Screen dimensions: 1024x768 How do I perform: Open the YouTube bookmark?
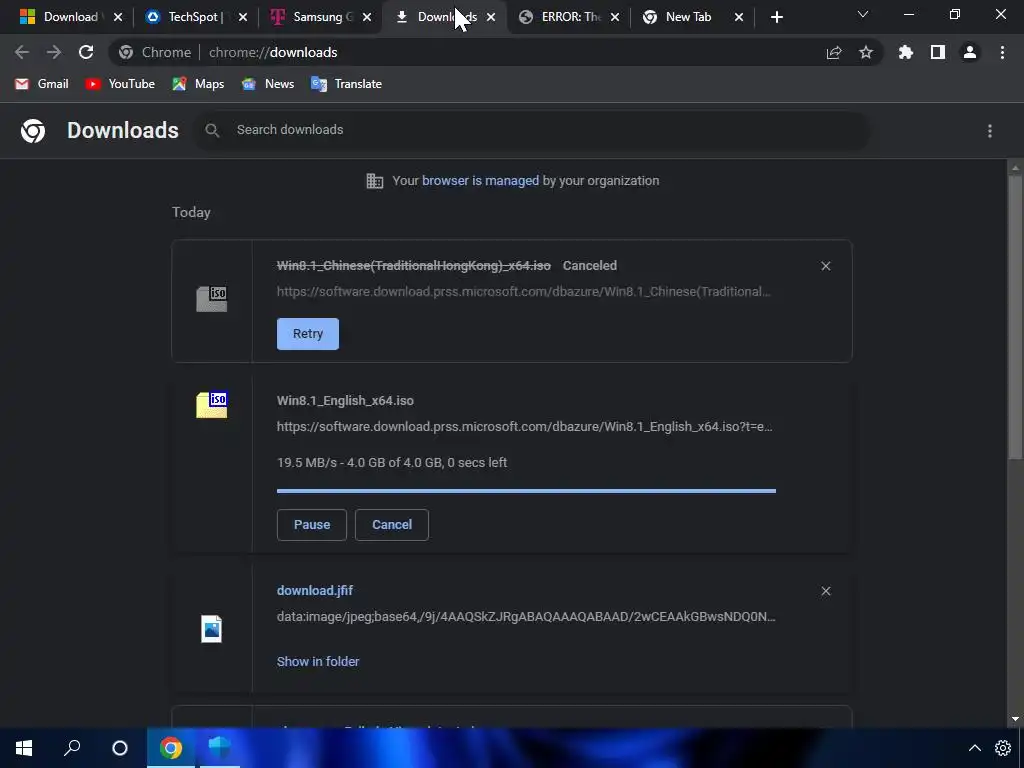[x=120, y=84]
